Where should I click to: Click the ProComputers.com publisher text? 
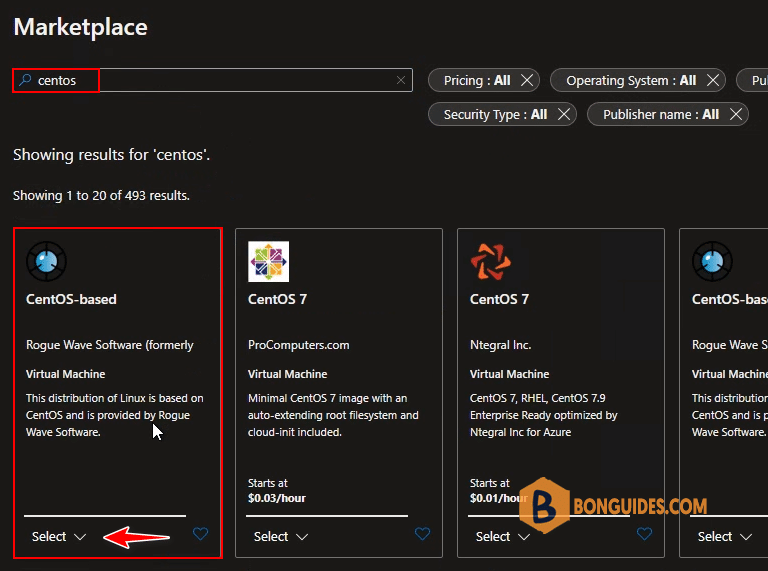click(299, 345)
